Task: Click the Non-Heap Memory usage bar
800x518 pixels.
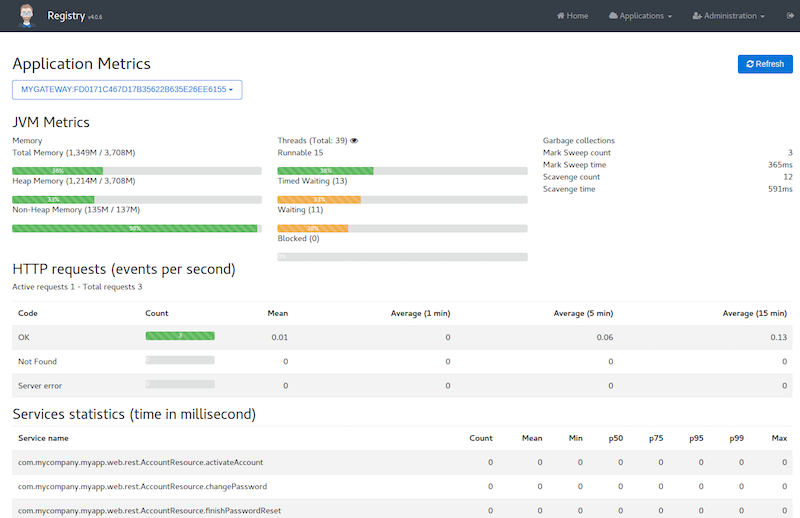Action: coord(137,228)
